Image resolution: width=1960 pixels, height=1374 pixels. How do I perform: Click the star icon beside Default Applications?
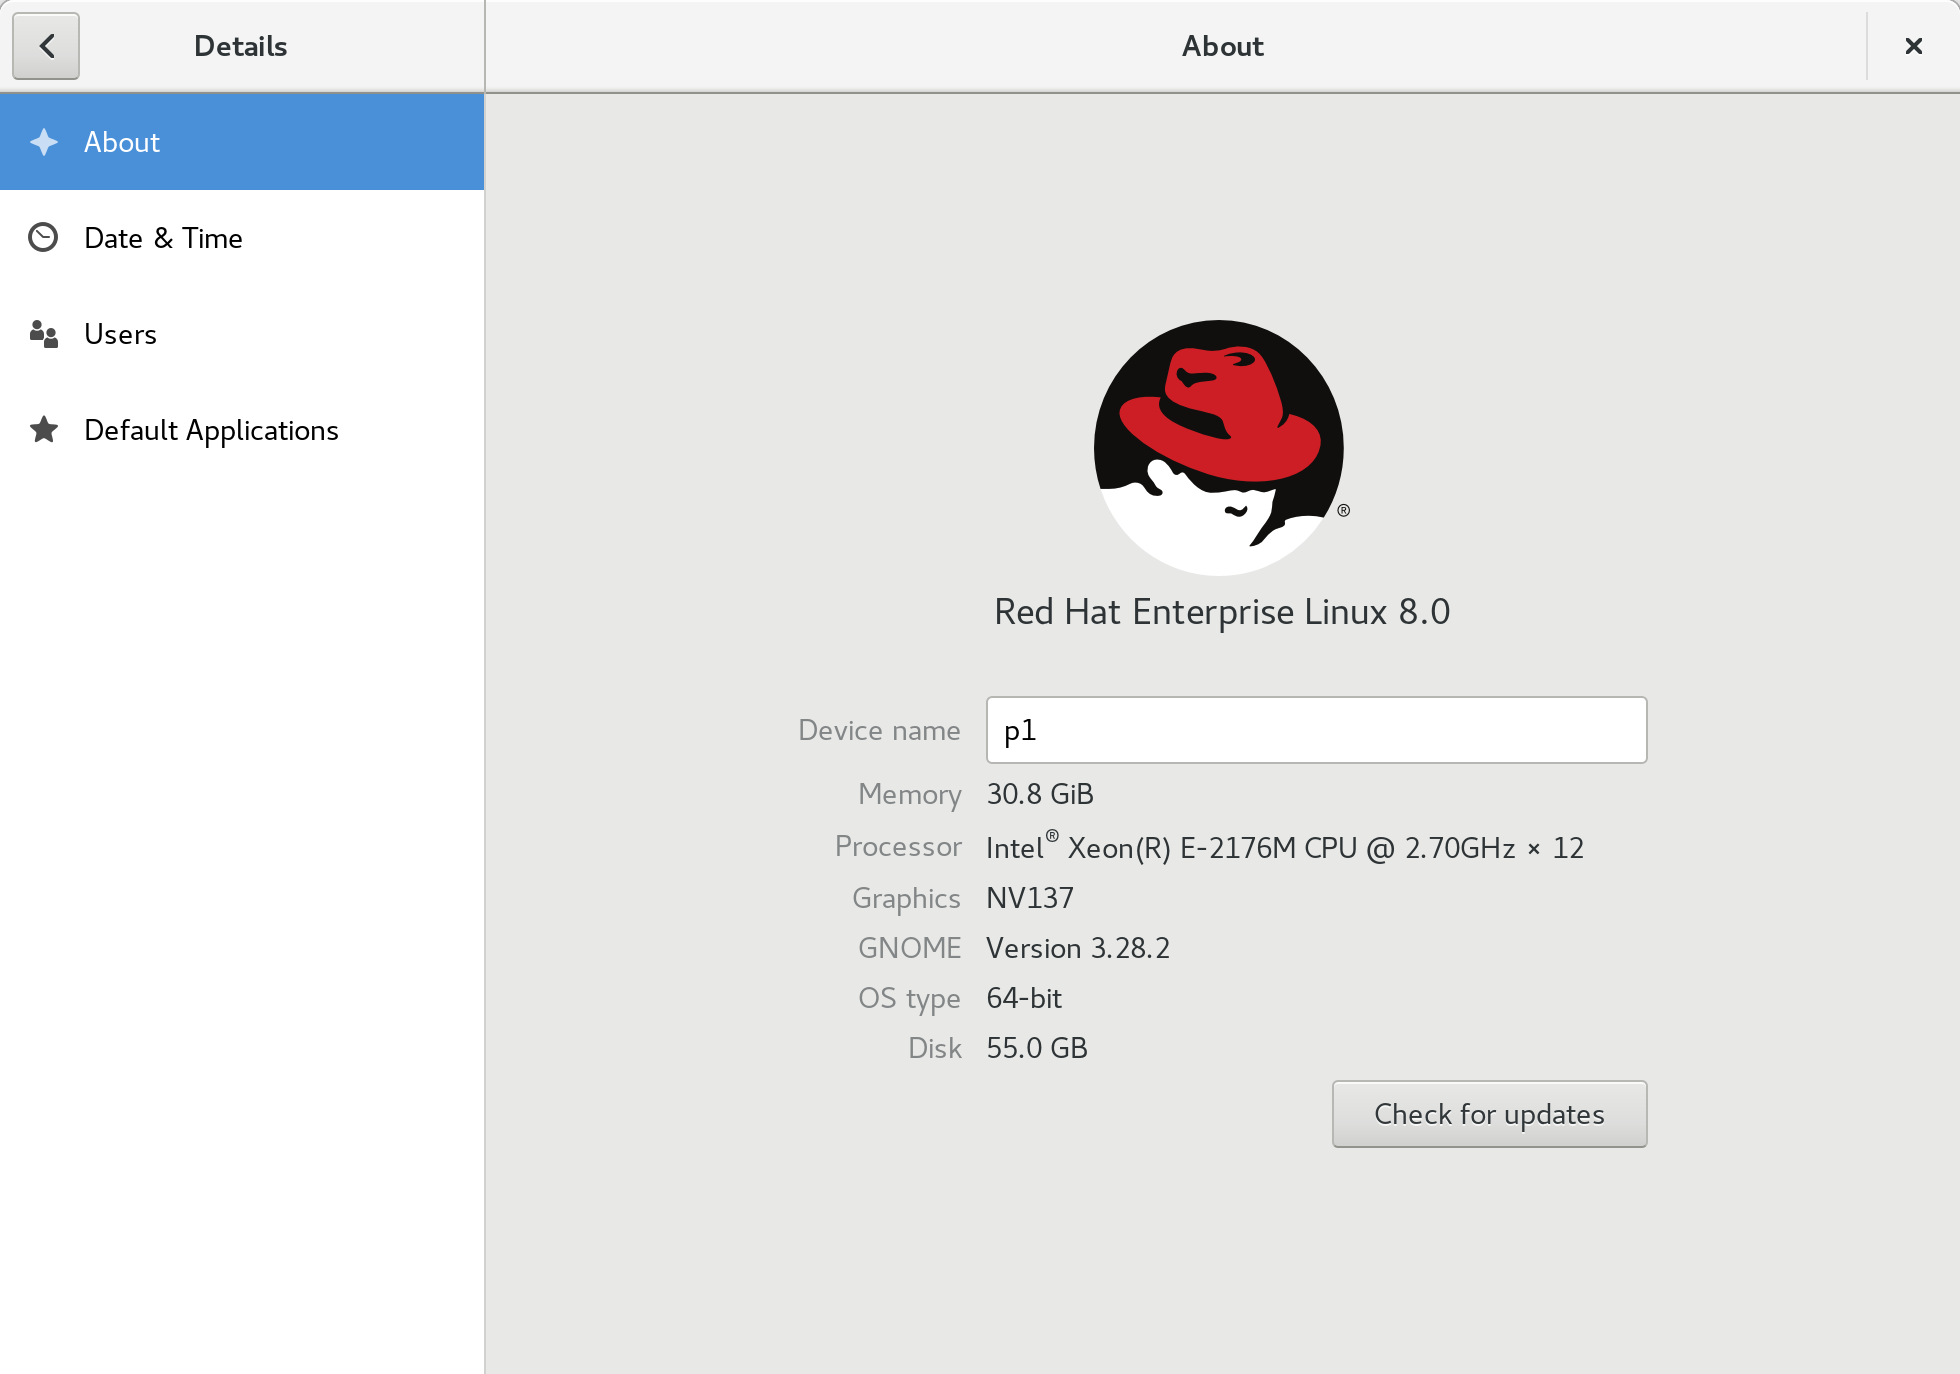point(43,430)
